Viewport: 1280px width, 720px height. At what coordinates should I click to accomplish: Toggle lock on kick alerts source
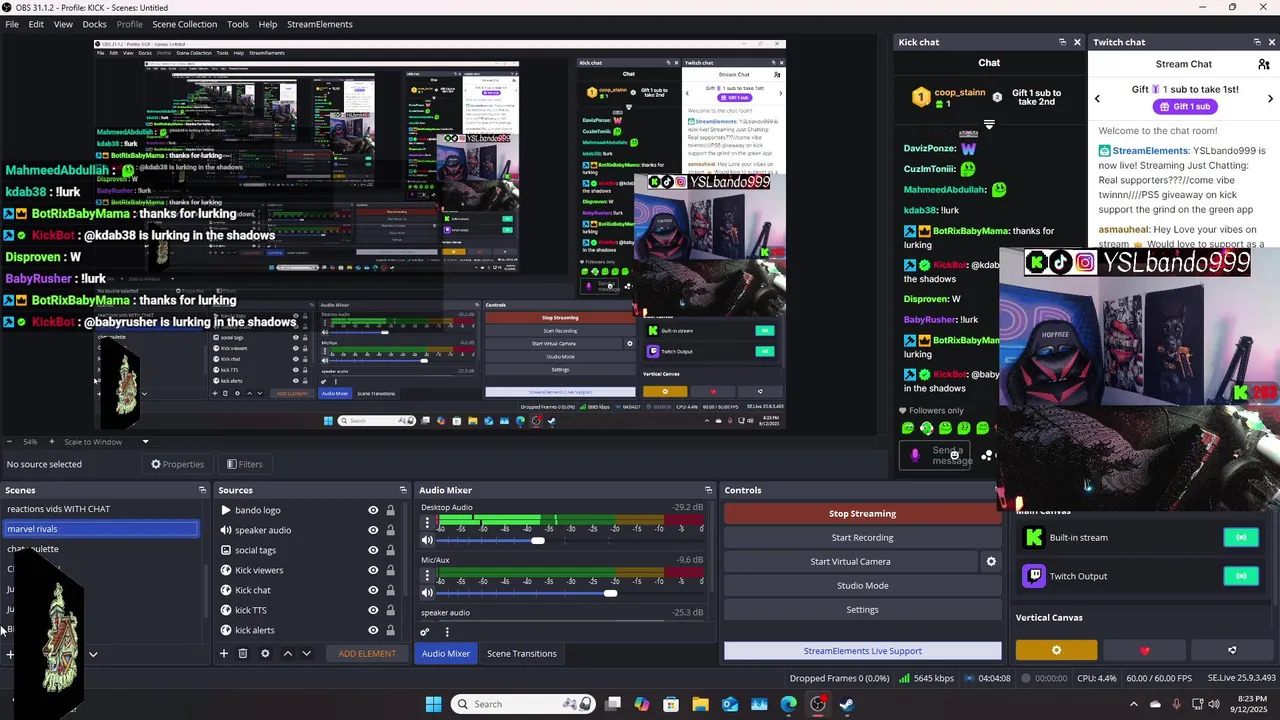390,630
